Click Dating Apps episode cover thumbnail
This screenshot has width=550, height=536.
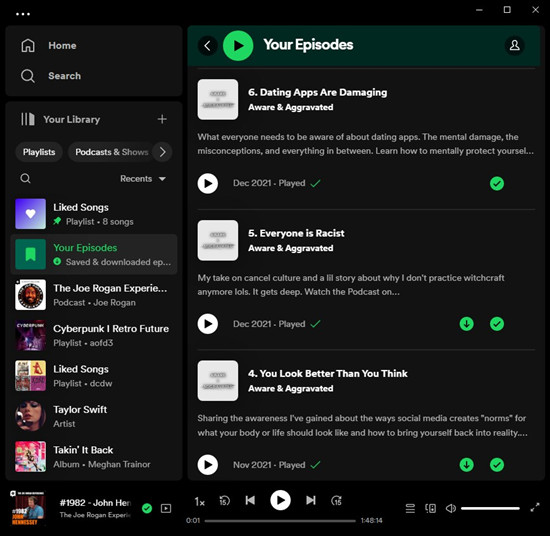(x=218, y=100)
